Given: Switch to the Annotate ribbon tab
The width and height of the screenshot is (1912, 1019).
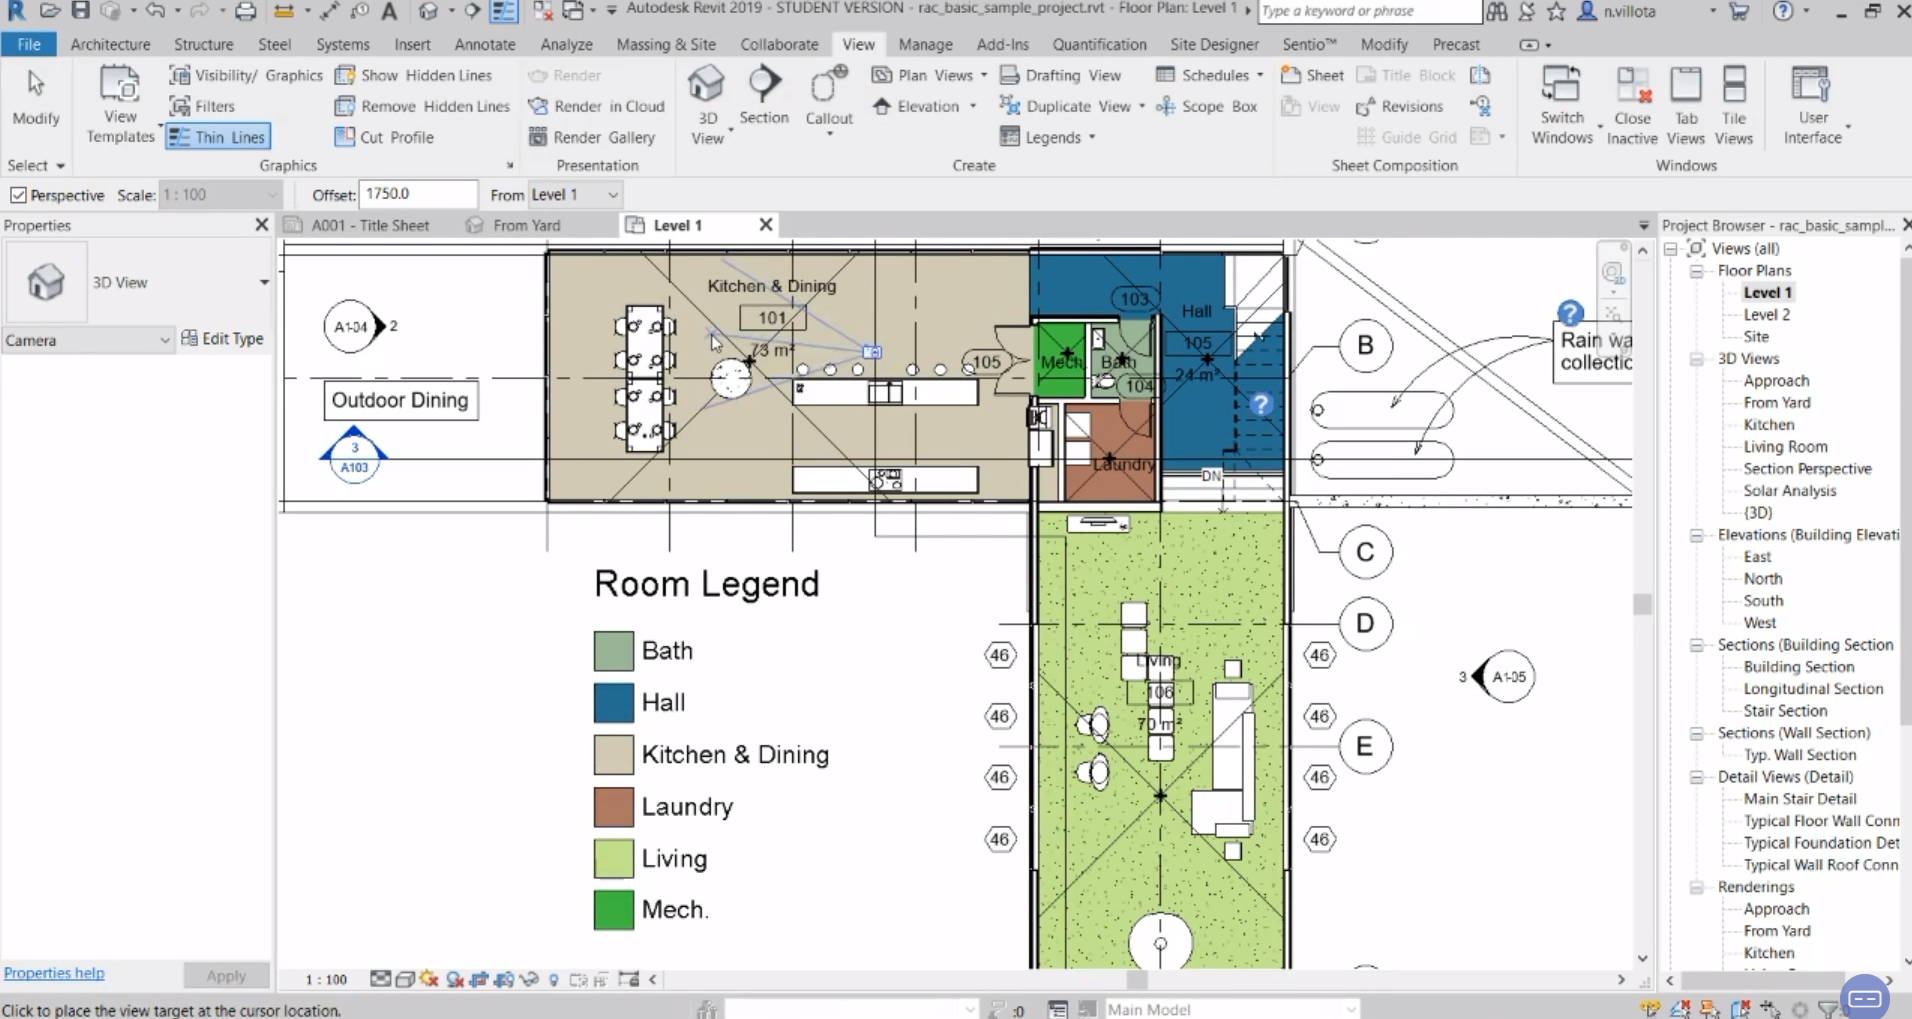Looking at the screenshot, I should 485,44.
